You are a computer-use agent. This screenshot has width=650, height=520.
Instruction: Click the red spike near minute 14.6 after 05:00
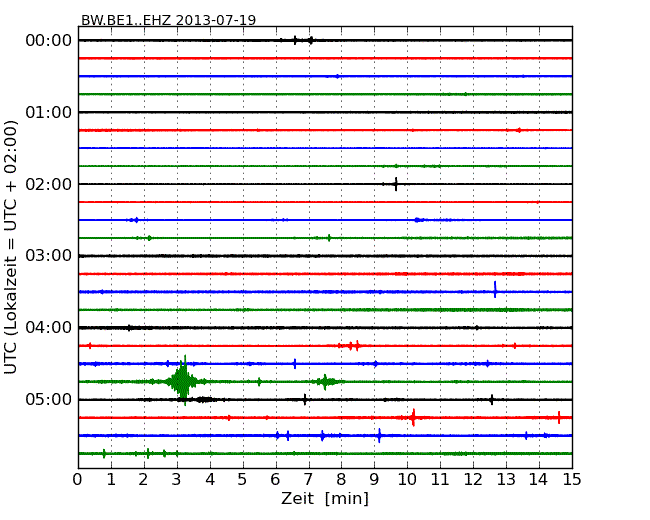559,417
